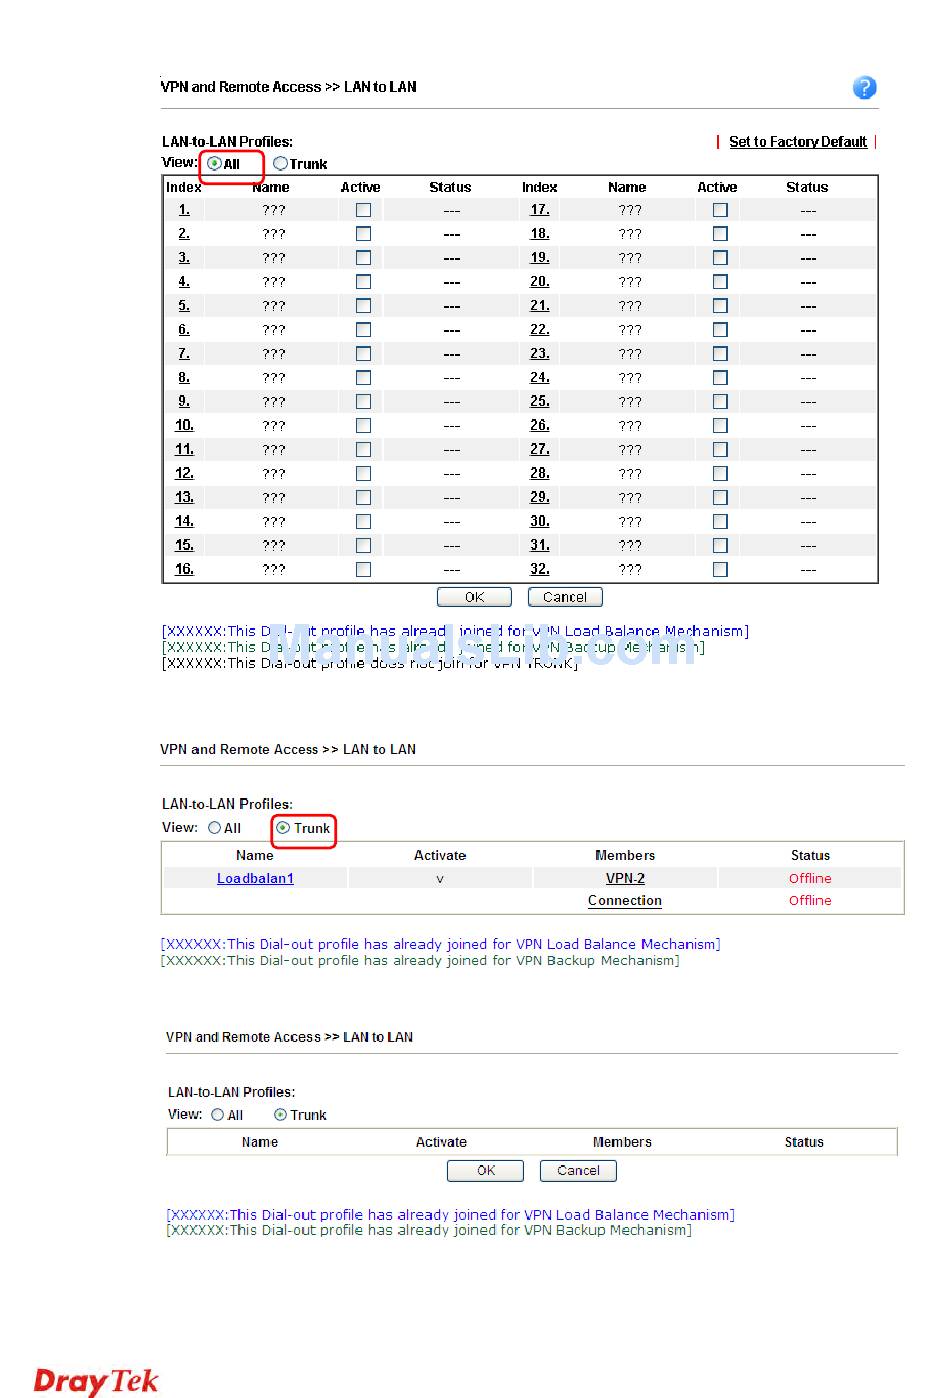Select the Trunk radio in the Loadbalan1 panel
Screen dimensions: 950x1398
283,828
